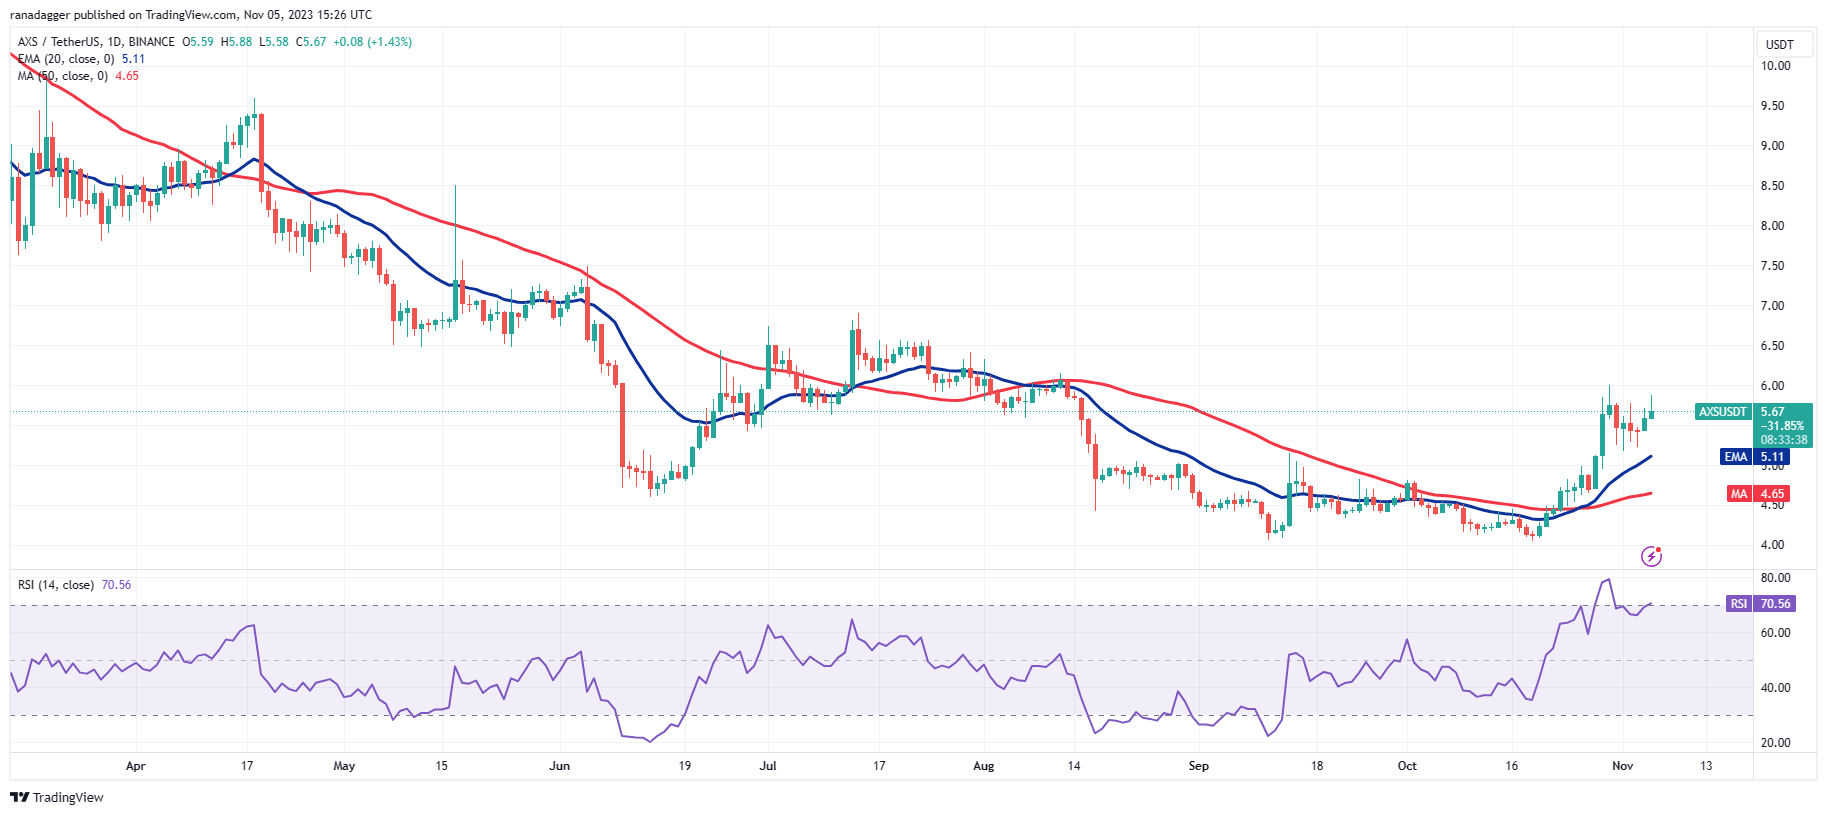Click the blue EMA price axis tag
The height and width of the screenshot is (815, 1827).
1735,457
